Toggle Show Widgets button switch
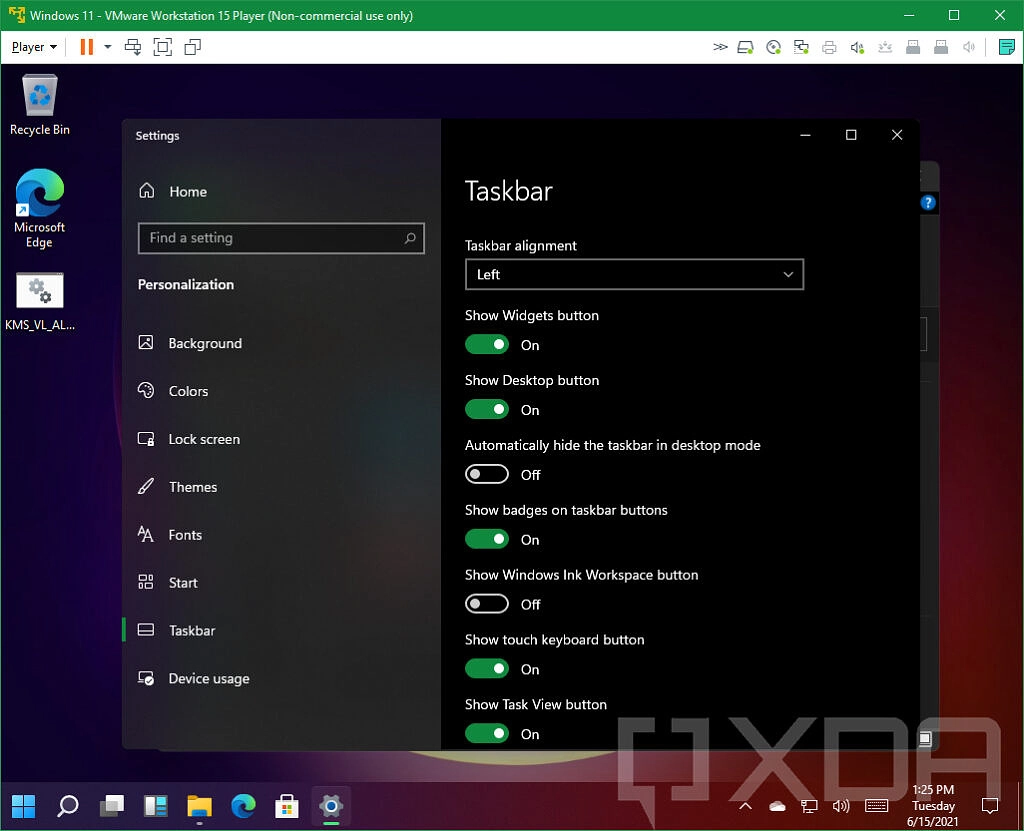 click(x=487, y=344)
